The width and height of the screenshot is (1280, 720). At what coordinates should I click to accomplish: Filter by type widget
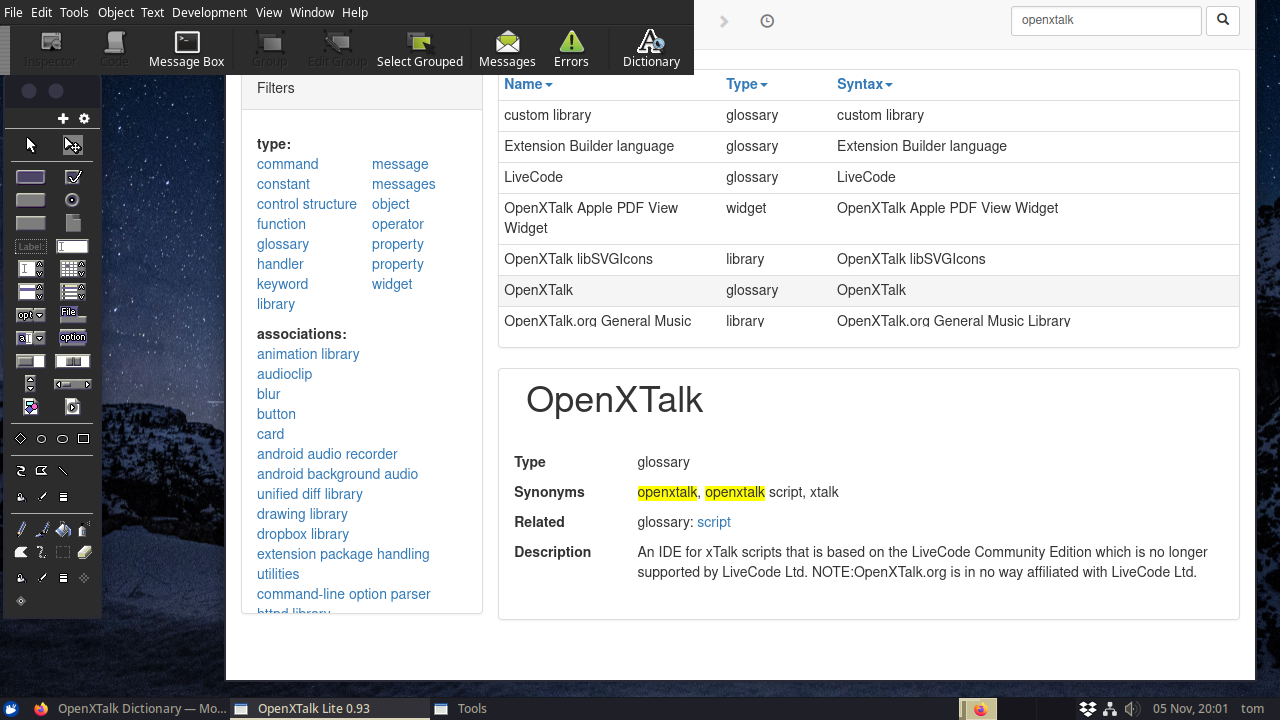[392, 284]
